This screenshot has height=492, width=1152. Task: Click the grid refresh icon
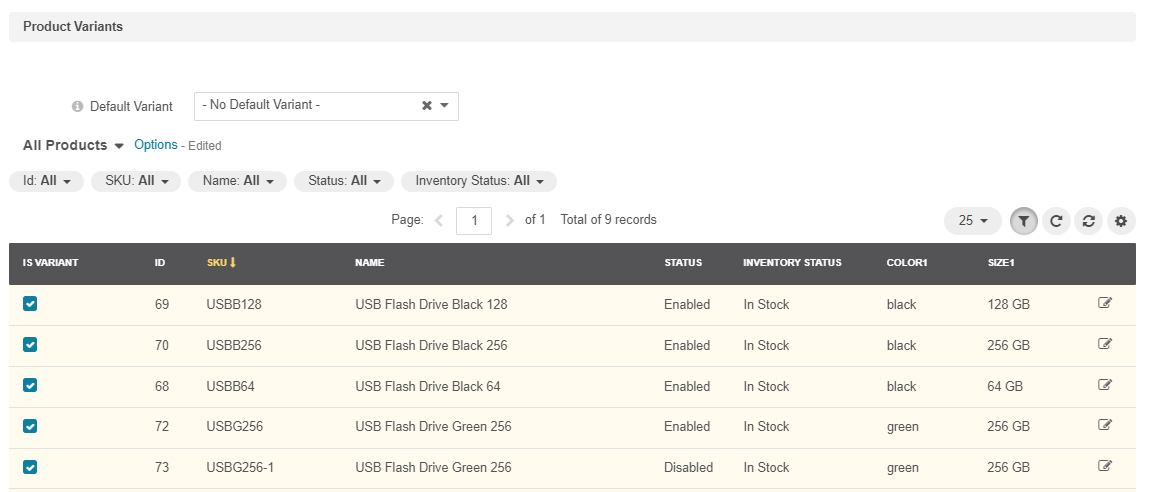(x=1056, y=221)
